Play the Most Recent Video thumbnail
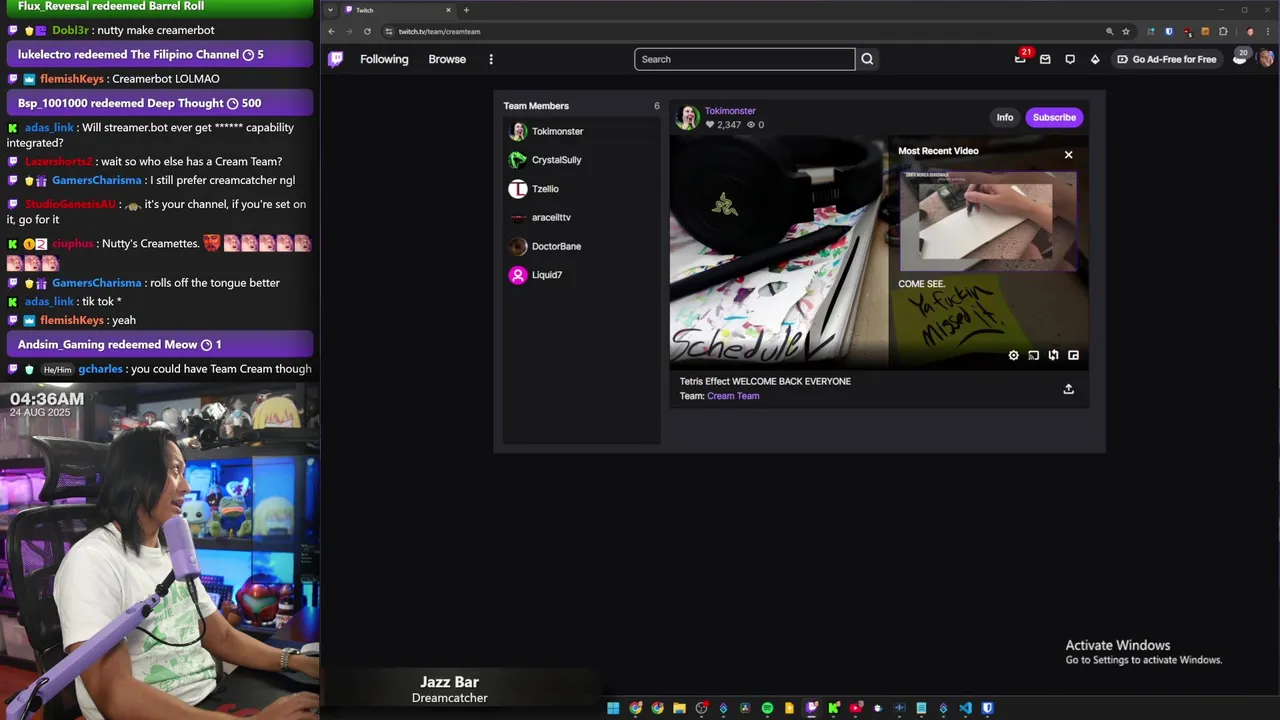Image resolution: width=1280 pixels, height=720 pixels. tap(988, 220)
